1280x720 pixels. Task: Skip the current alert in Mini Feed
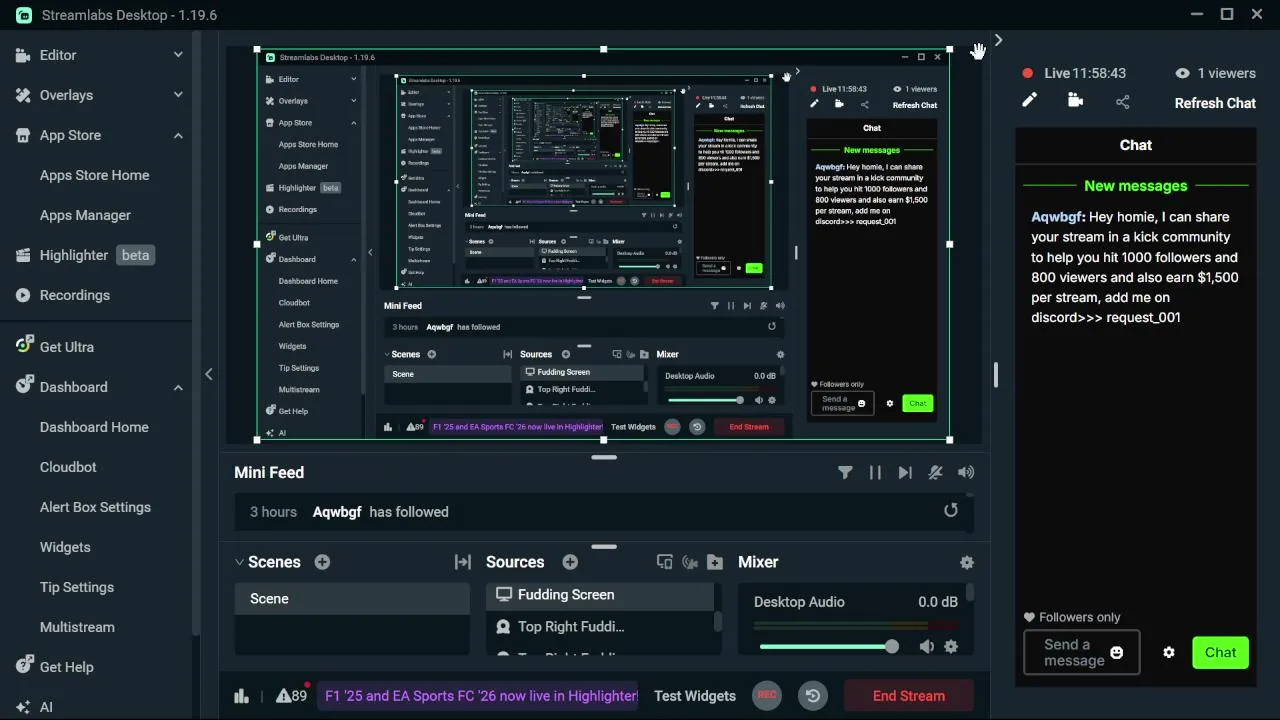click(x=905, y=473)
